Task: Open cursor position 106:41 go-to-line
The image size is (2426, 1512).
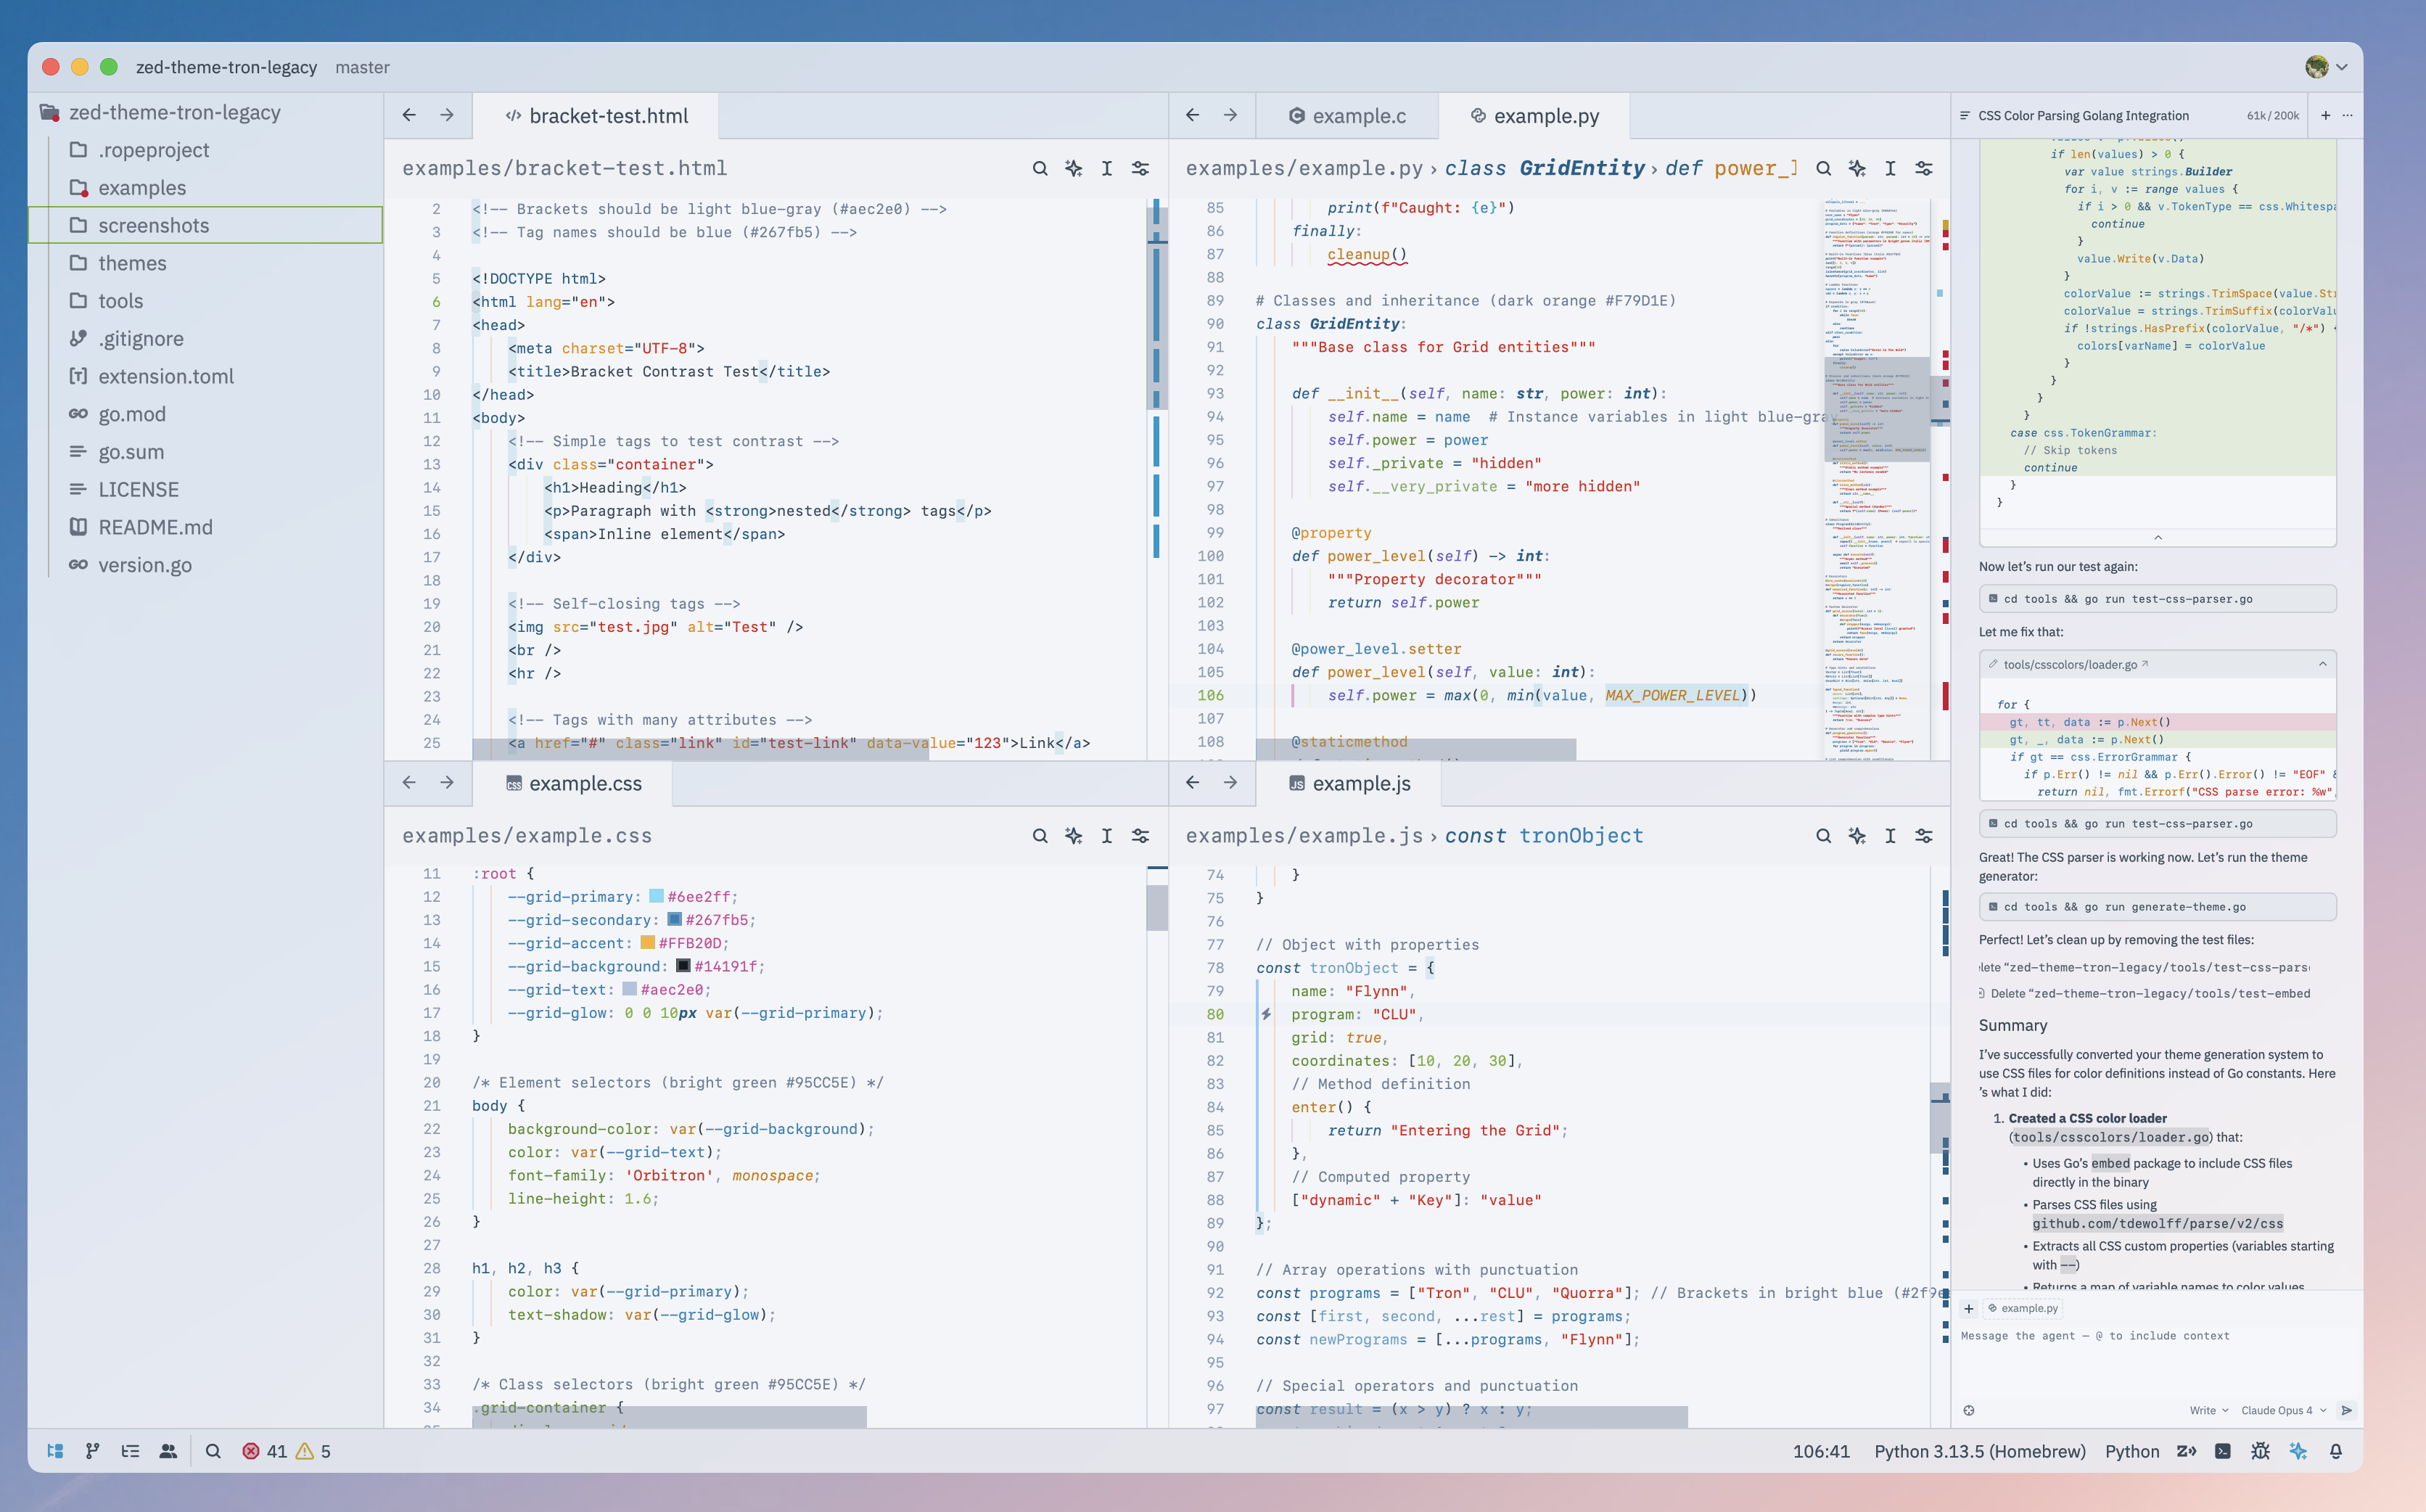Action: click(x=1820, y=1451)
